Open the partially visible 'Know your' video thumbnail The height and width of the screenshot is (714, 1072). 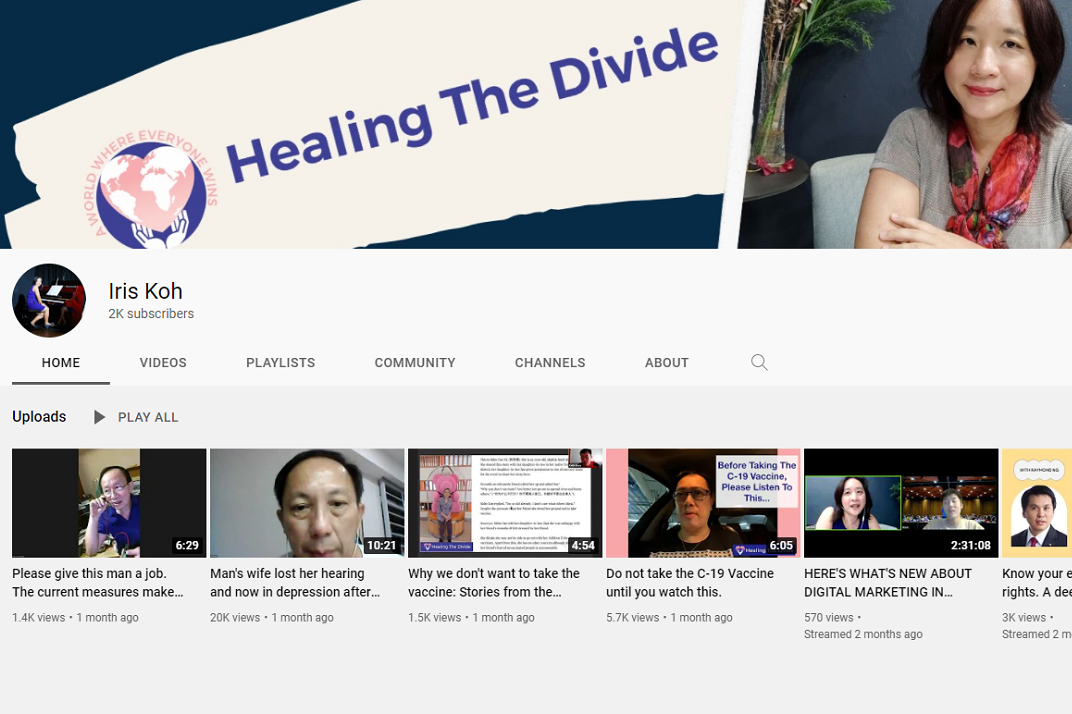tap(1037, 502)
